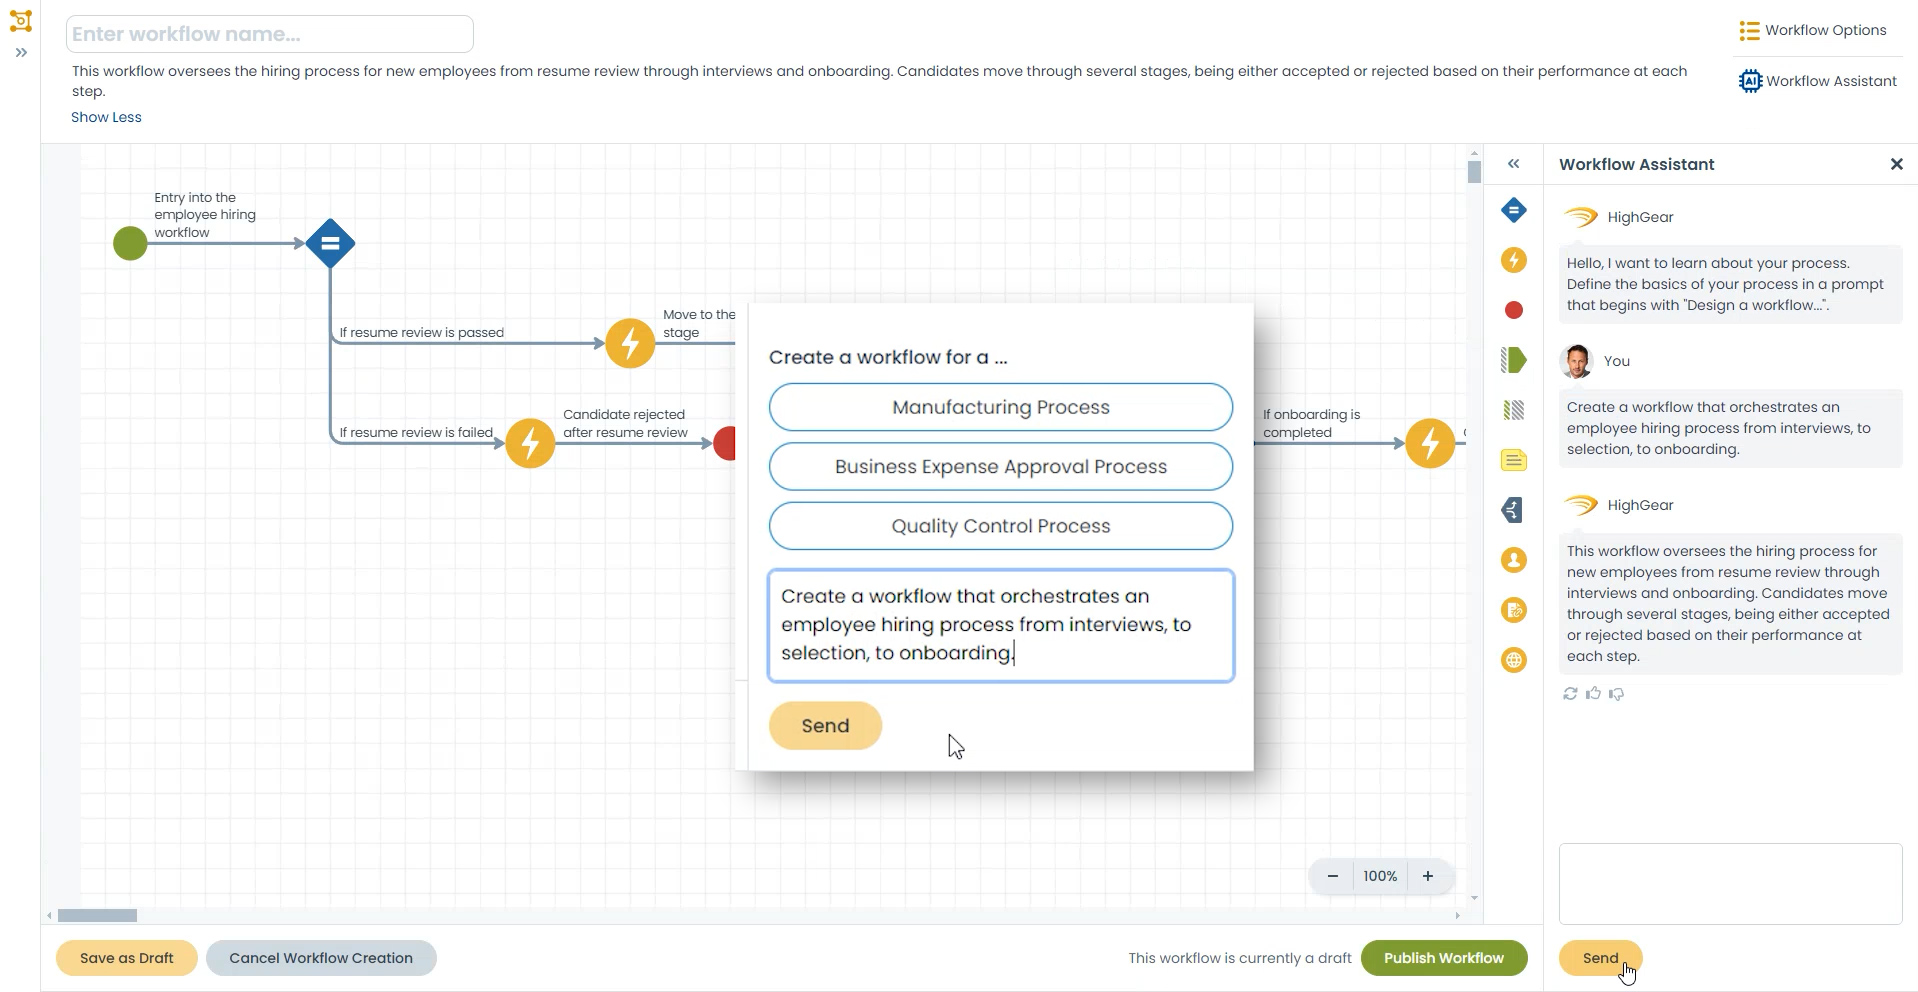Give a thumbs down to the assistant reply
This screenshot has height=992, width=1918.
click(1616, 693)
